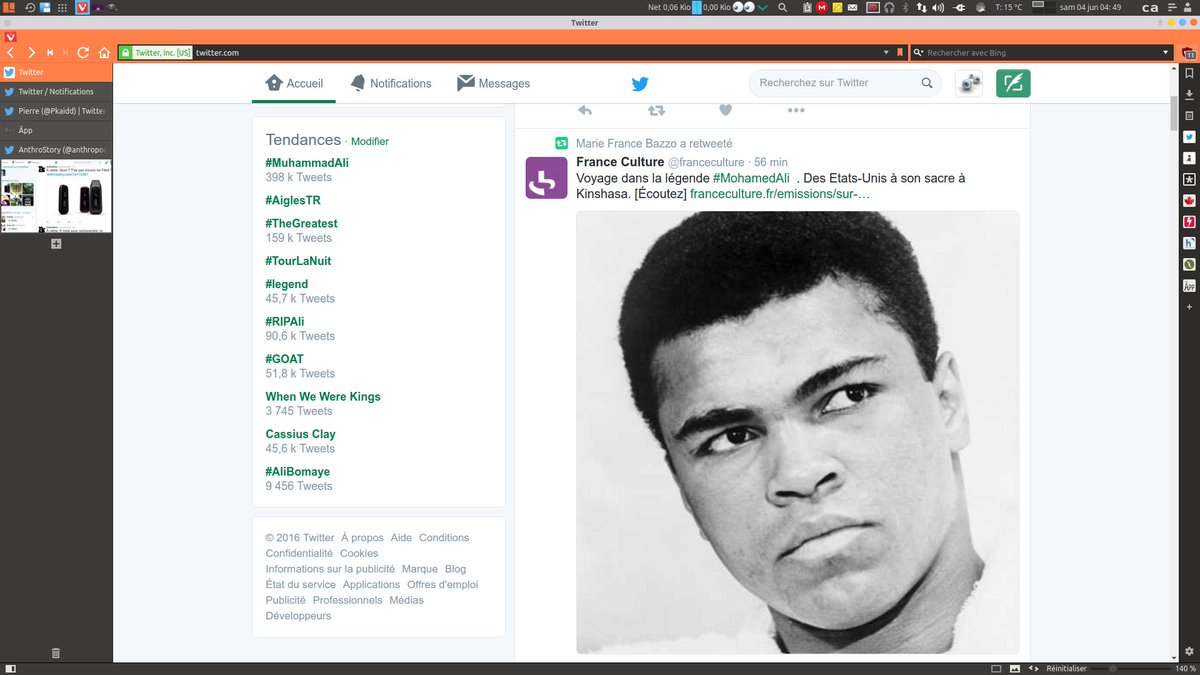Click the Twitter search field

pyautogui.click(x=840, y=83)
